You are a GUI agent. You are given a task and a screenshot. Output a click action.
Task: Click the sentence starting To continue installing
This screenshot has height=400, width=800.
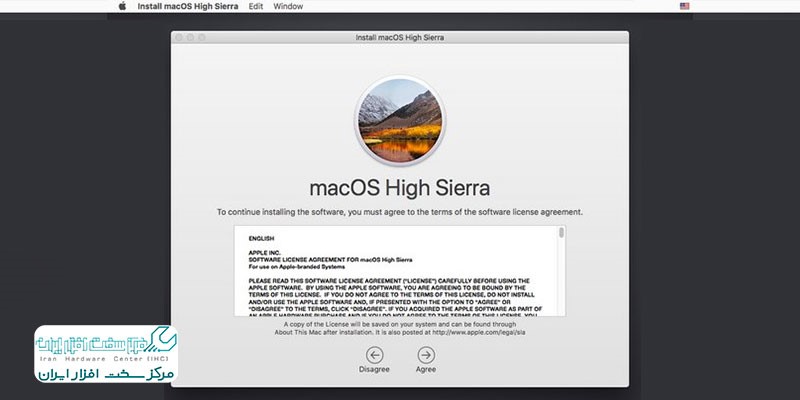coord(399,212)
